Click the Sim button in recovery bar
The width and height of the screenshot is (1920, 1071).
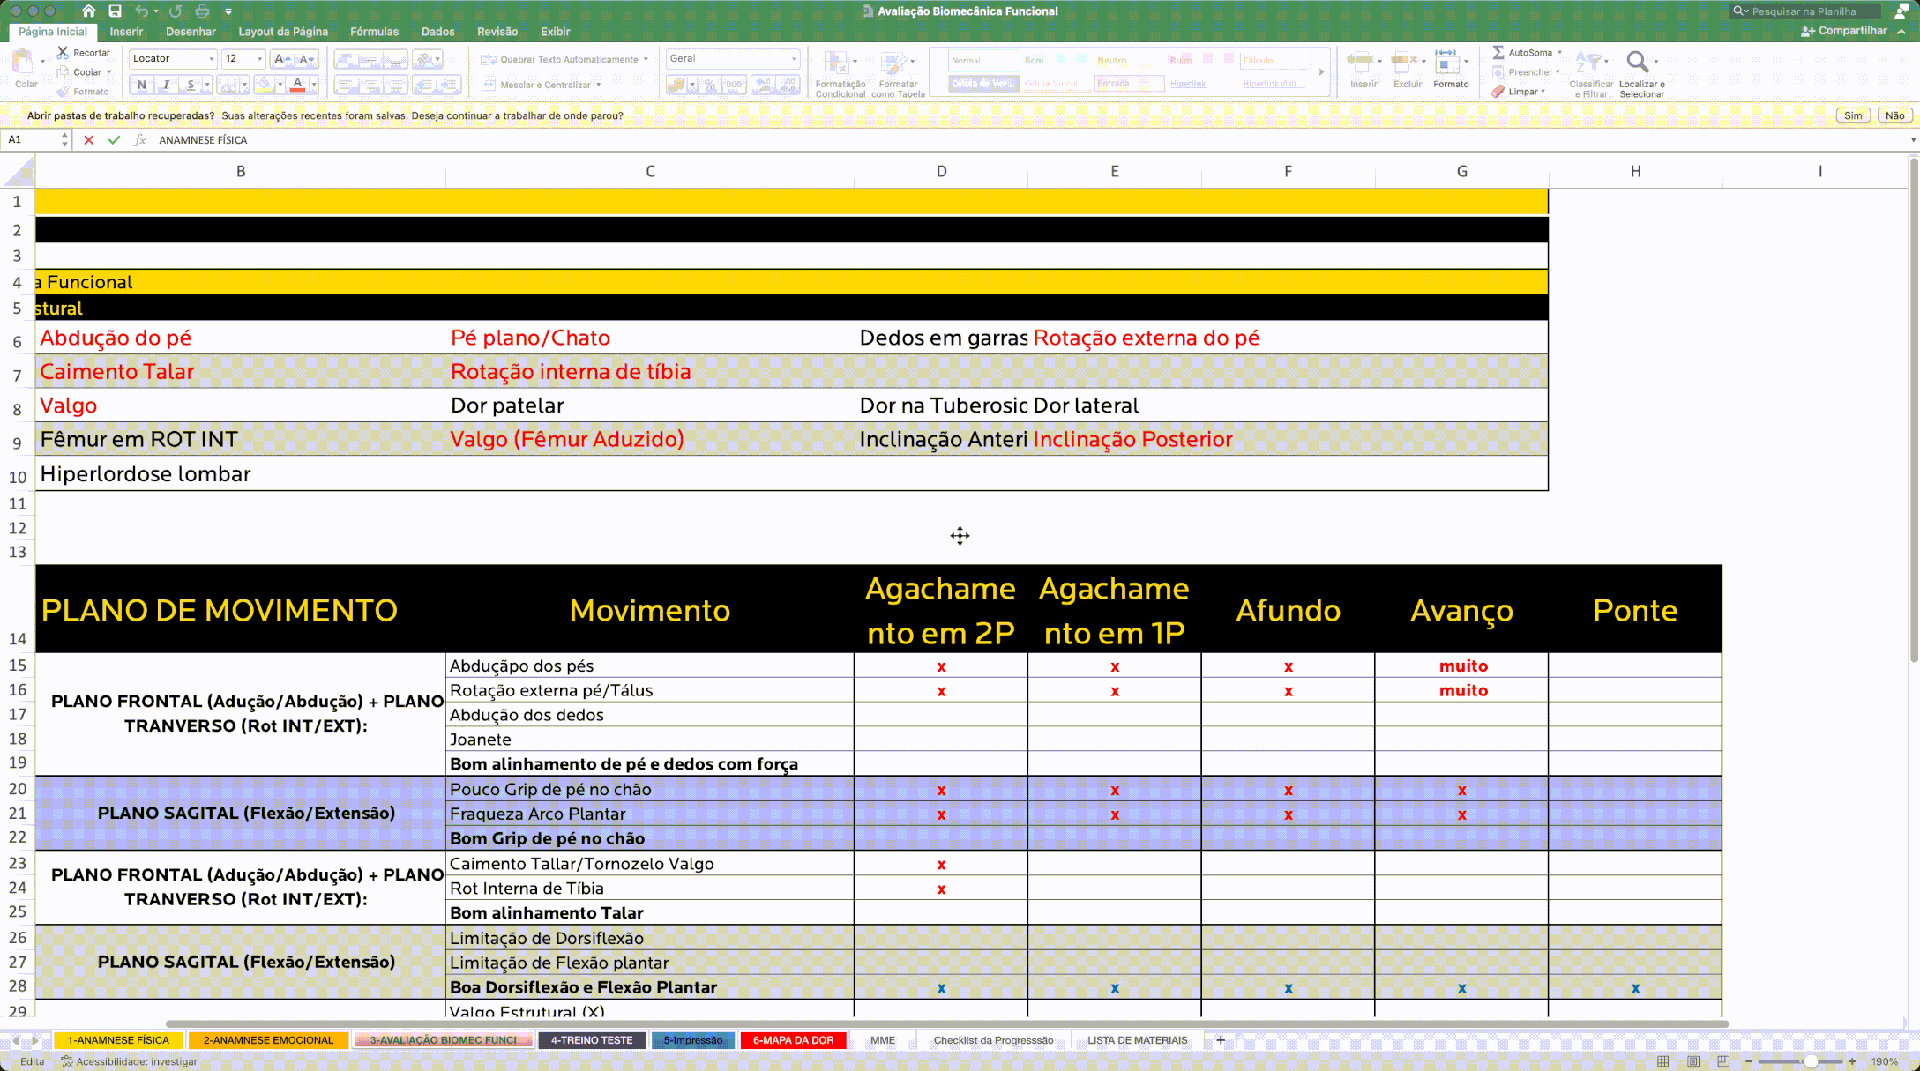(1853, 116)
